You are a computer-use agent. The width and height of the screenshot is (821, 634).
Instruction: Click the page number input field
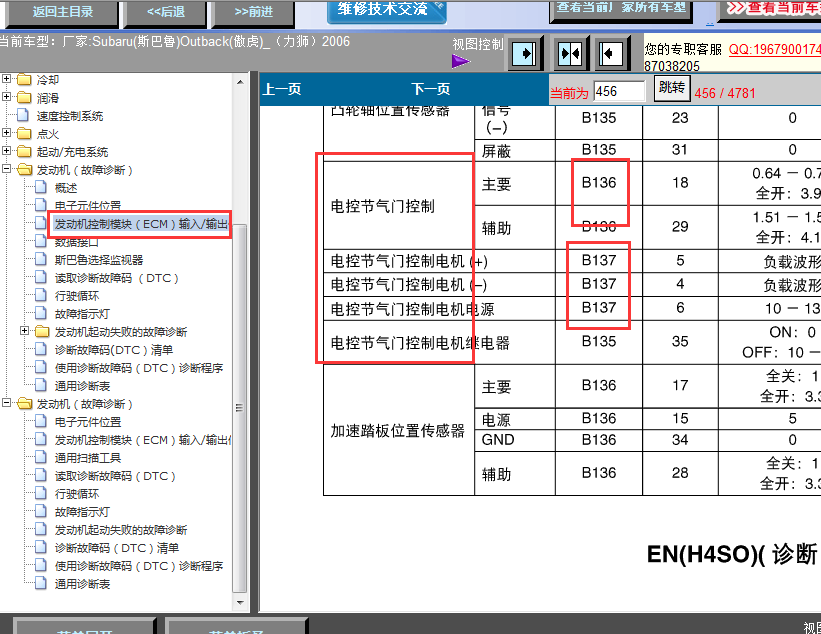(x=619, y=91)
